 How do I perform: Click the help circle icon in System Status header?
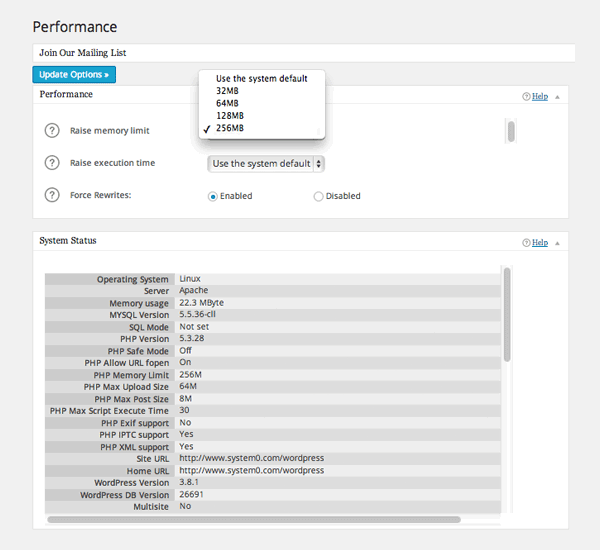[526, 243]
